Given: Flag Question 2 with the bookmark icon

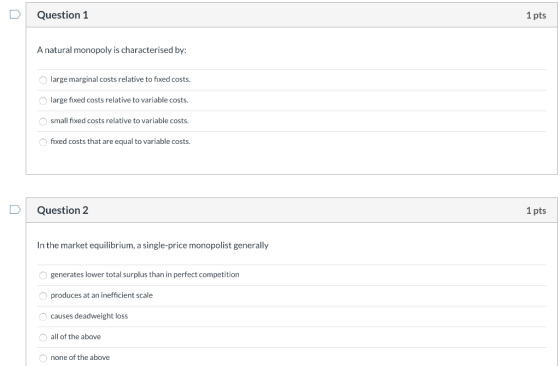Looking at the screenshot, I should coord(15,210).
